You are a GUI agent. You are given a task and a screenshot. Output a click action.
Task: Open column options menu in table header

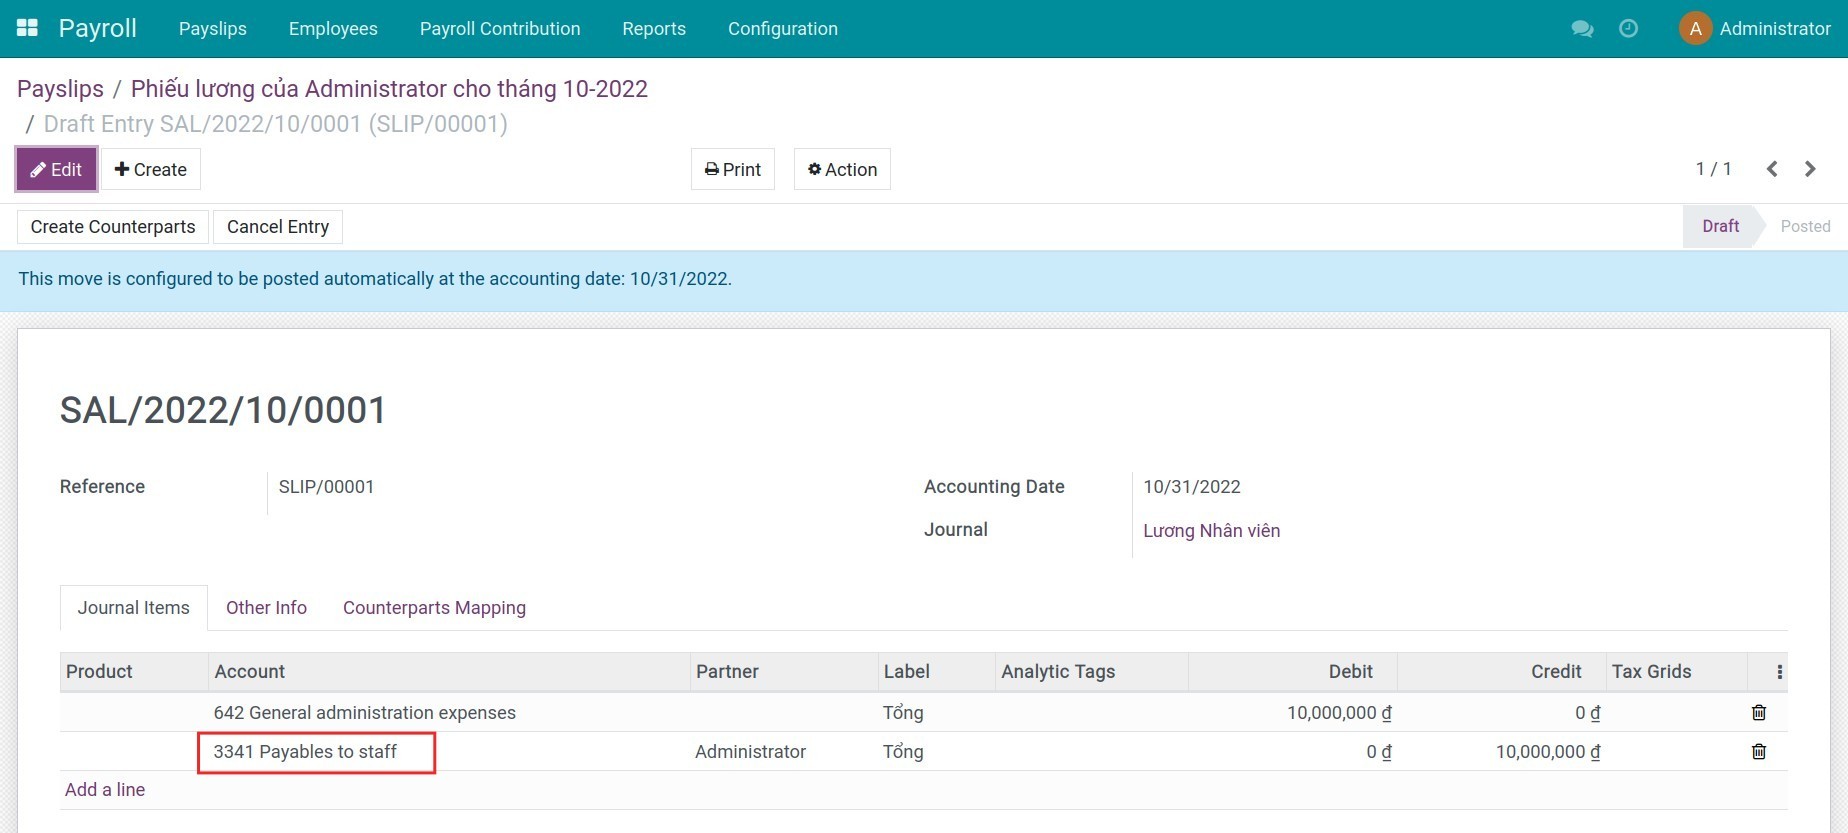1779,672
